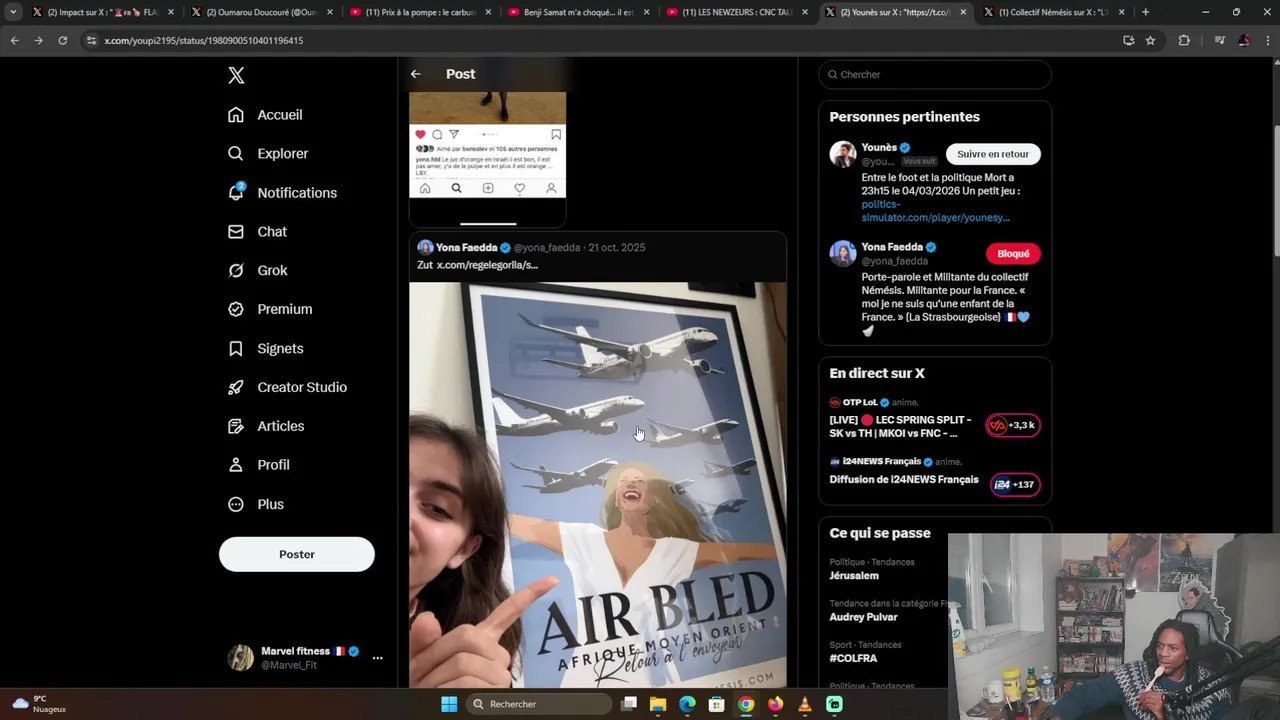
Task: Open VLC media player from the taskbar
Action: point(805,704)
